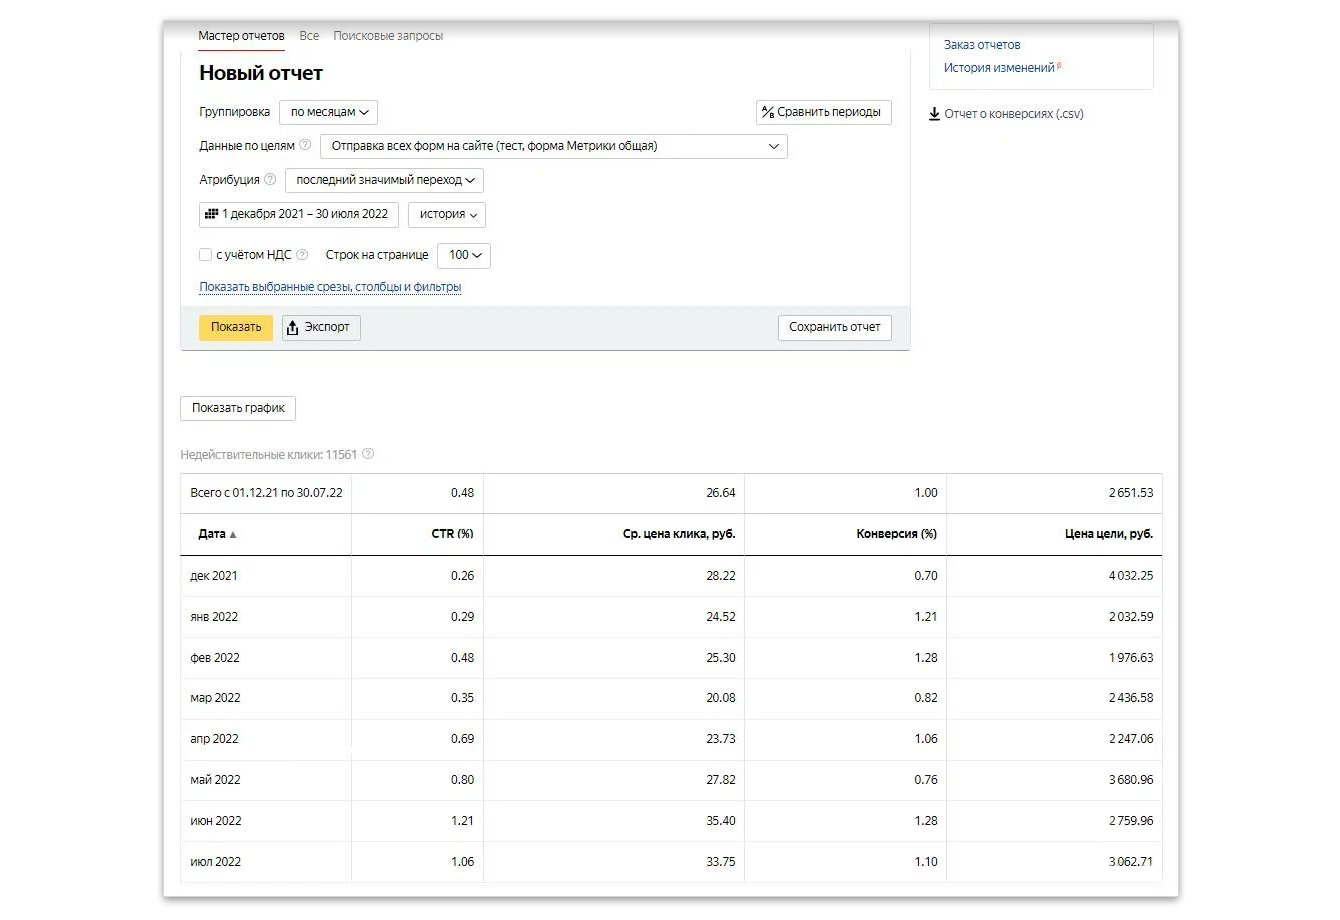Open the Группировка по месяцам dropdown

tap(328, 112)
